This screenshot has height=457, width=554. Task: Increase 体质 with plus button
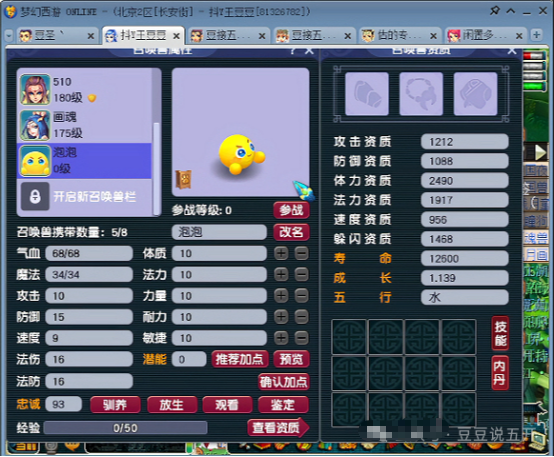pyautogui.click(x=281, y=253)
